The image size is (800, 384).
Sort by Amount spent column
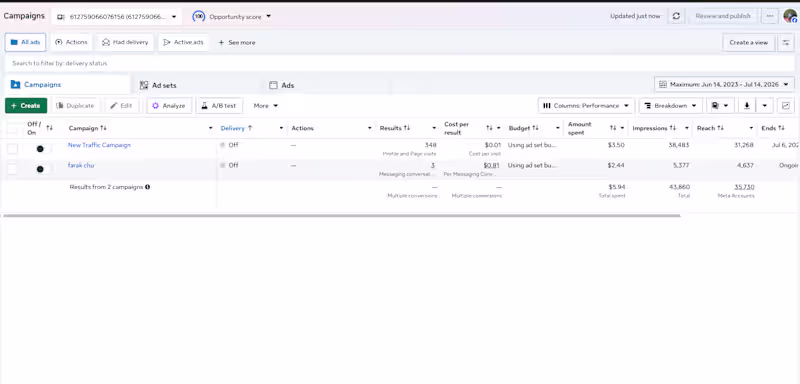click(613, 128)
